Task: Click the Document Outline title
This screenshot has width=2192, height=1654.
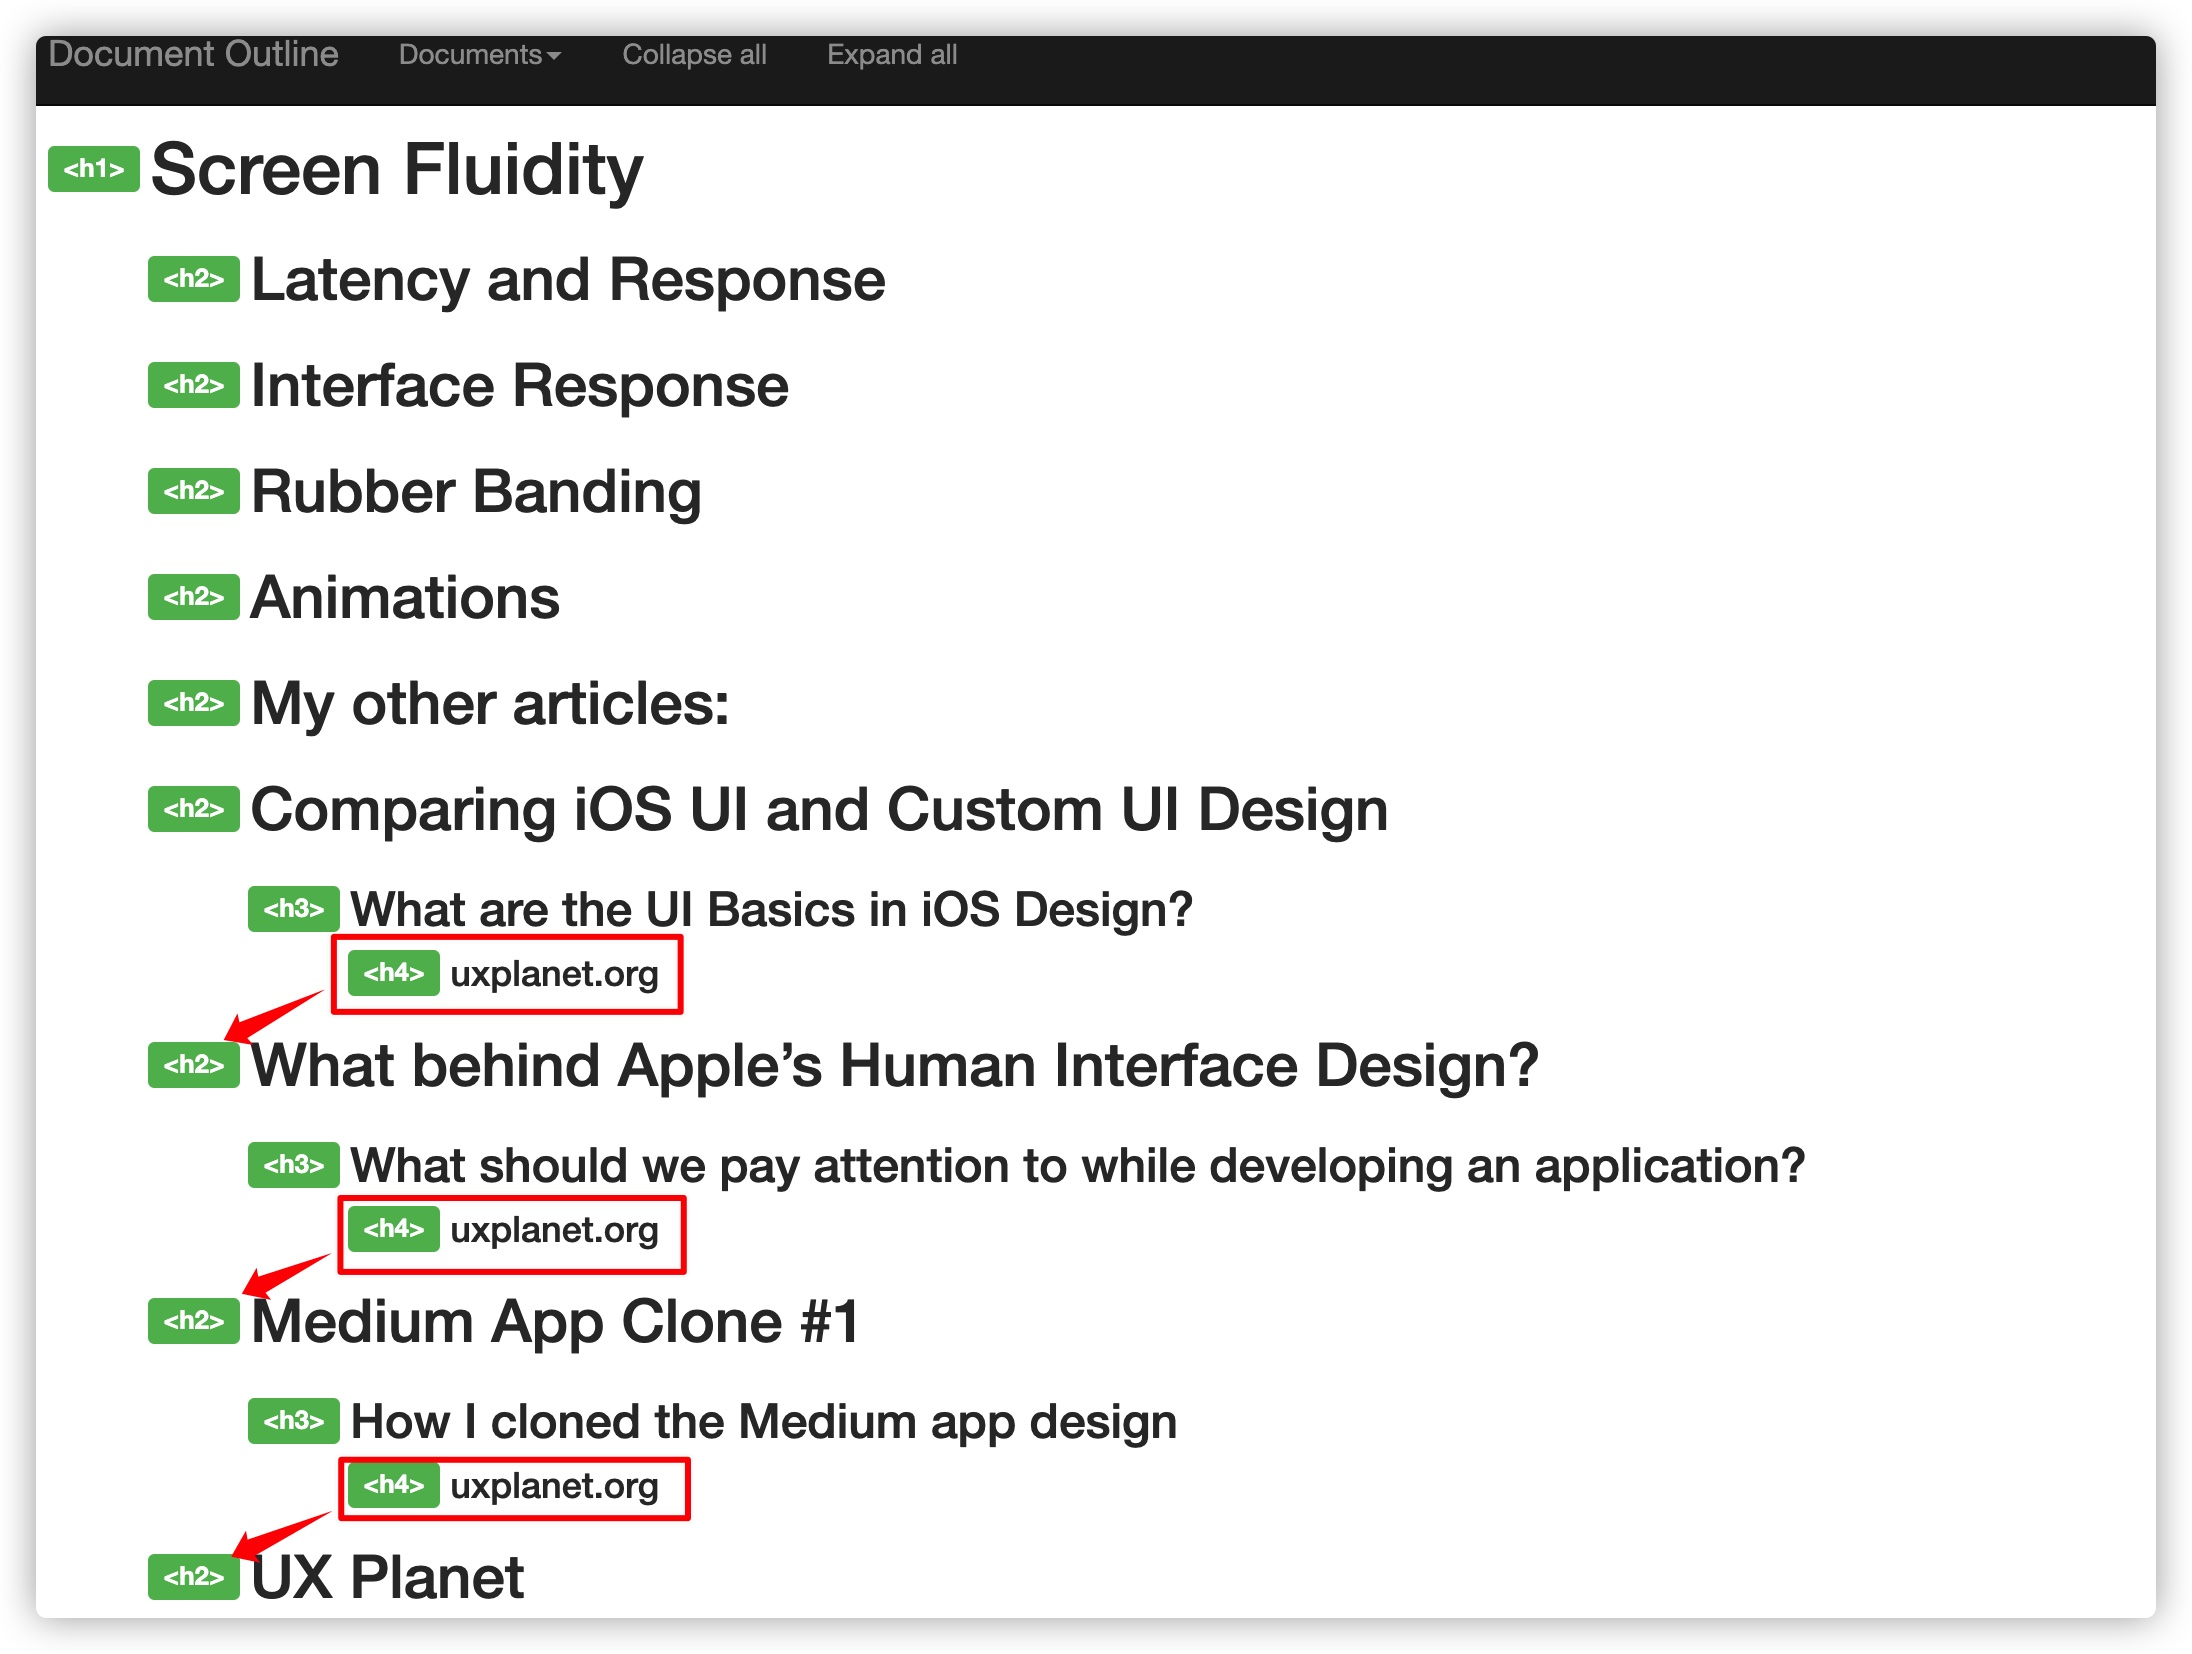Action: [193, 54]
